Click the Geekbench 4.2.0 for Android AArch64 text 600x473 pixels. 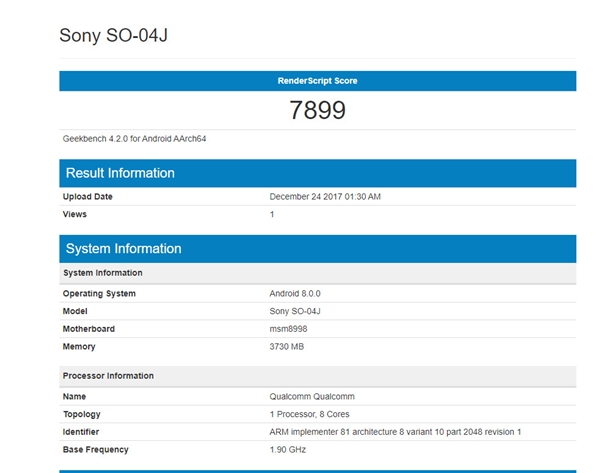pos(134,138)
